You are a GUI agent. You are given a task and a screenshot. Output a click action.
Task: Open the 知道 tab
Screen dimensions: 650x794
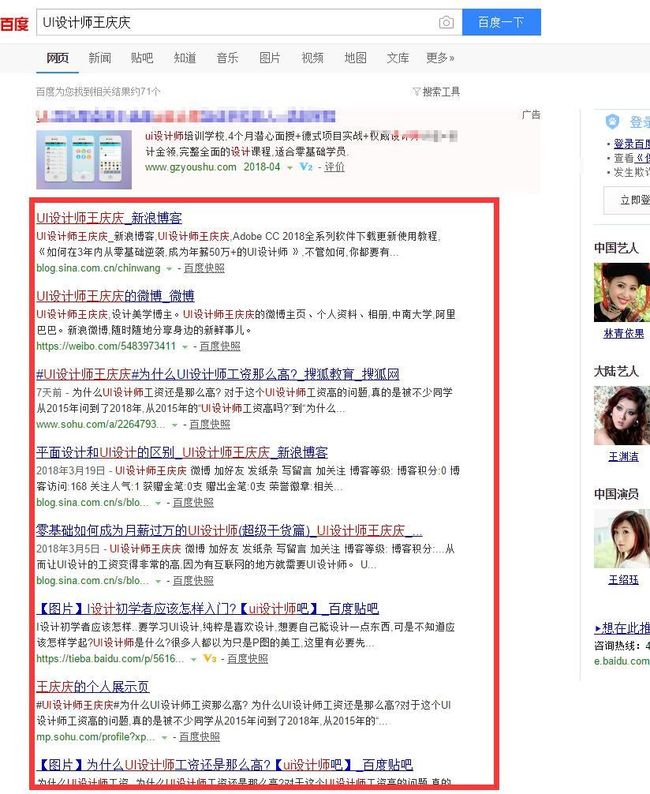[185, 58]
